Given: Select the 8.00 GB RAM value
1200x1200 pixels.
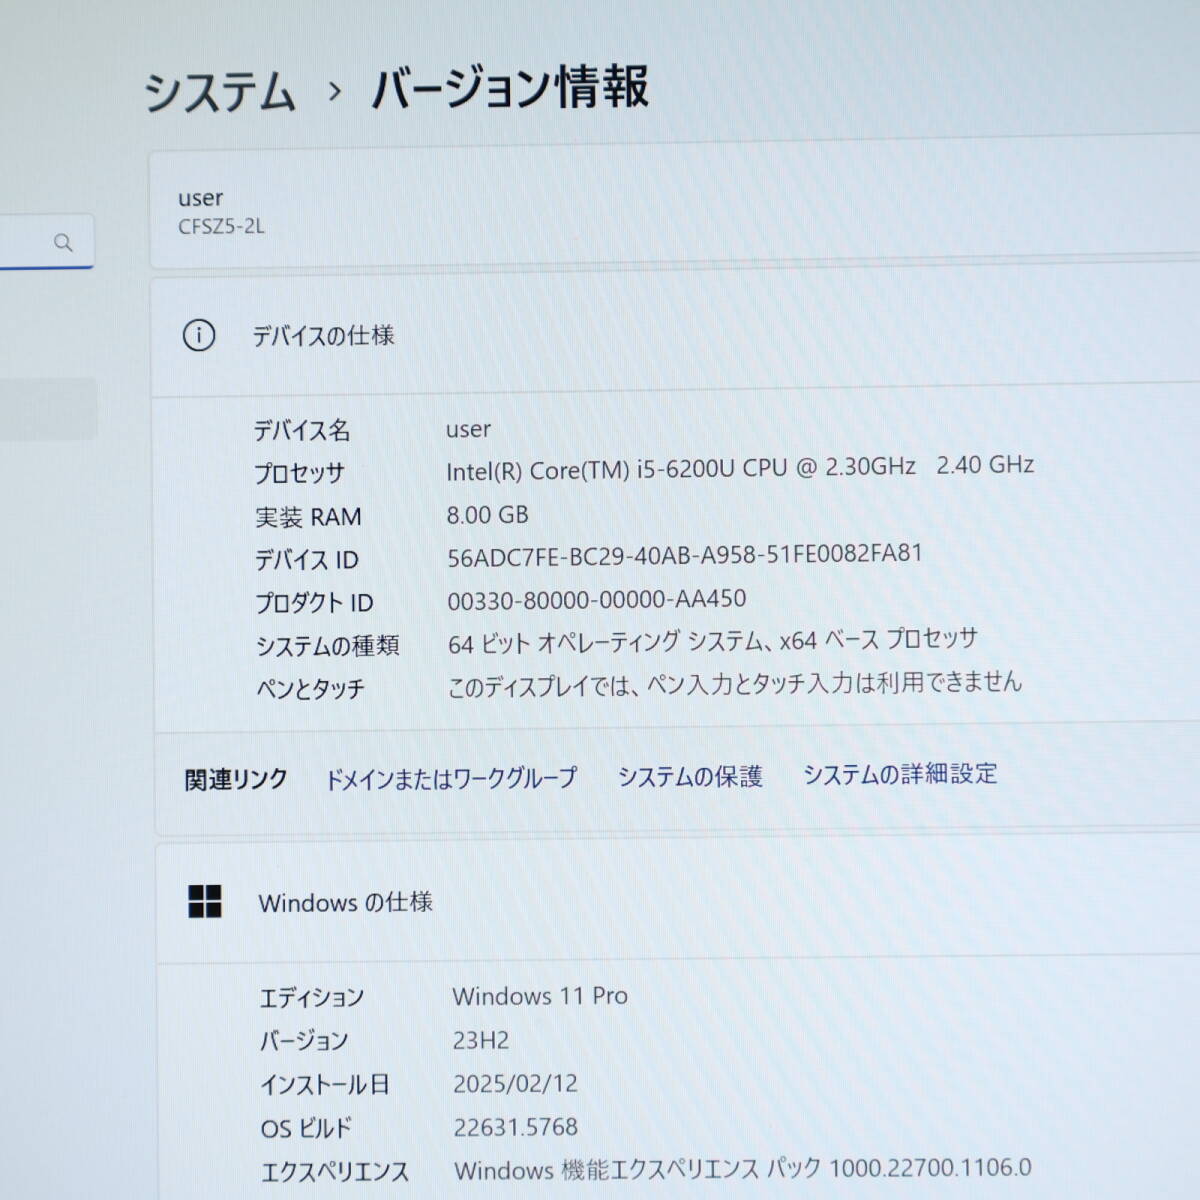Looking at the screenshot, I should [x=487, y=515].
